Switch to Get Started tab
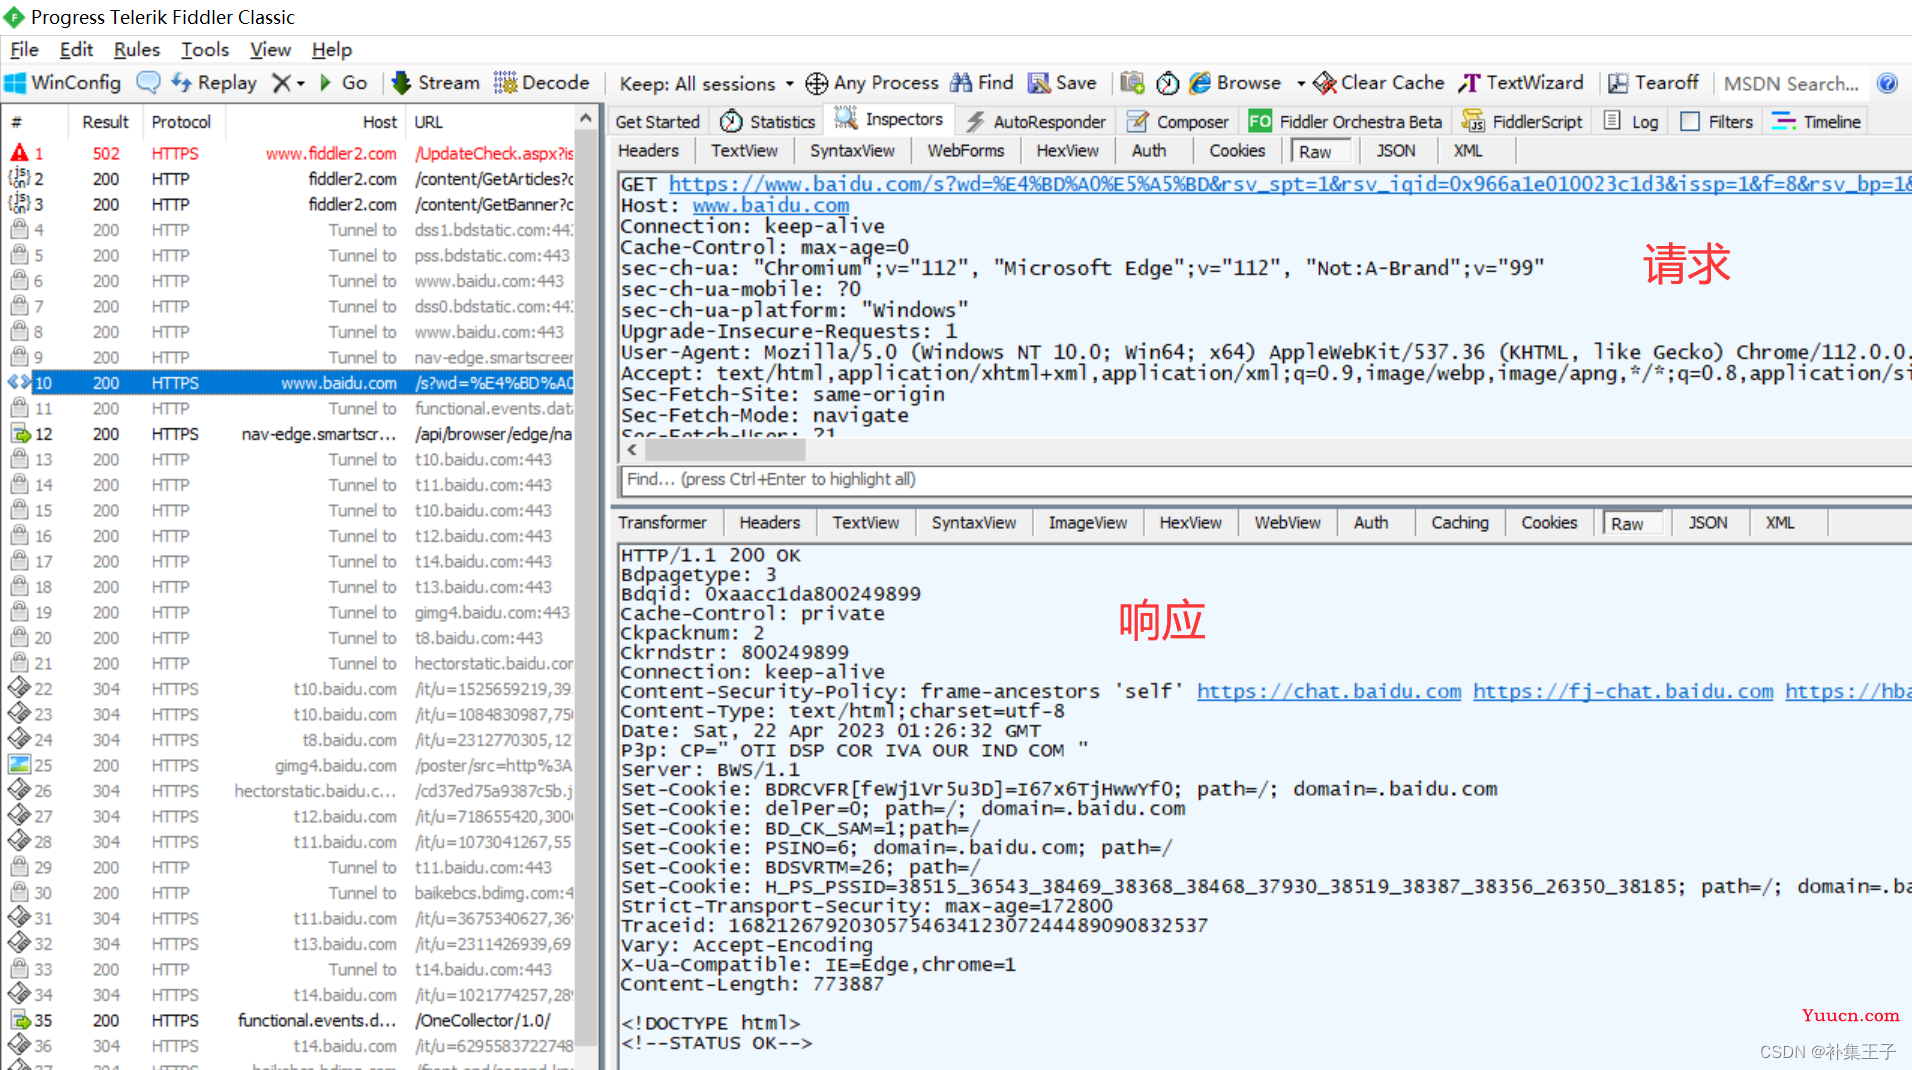 tap(657, 121)
